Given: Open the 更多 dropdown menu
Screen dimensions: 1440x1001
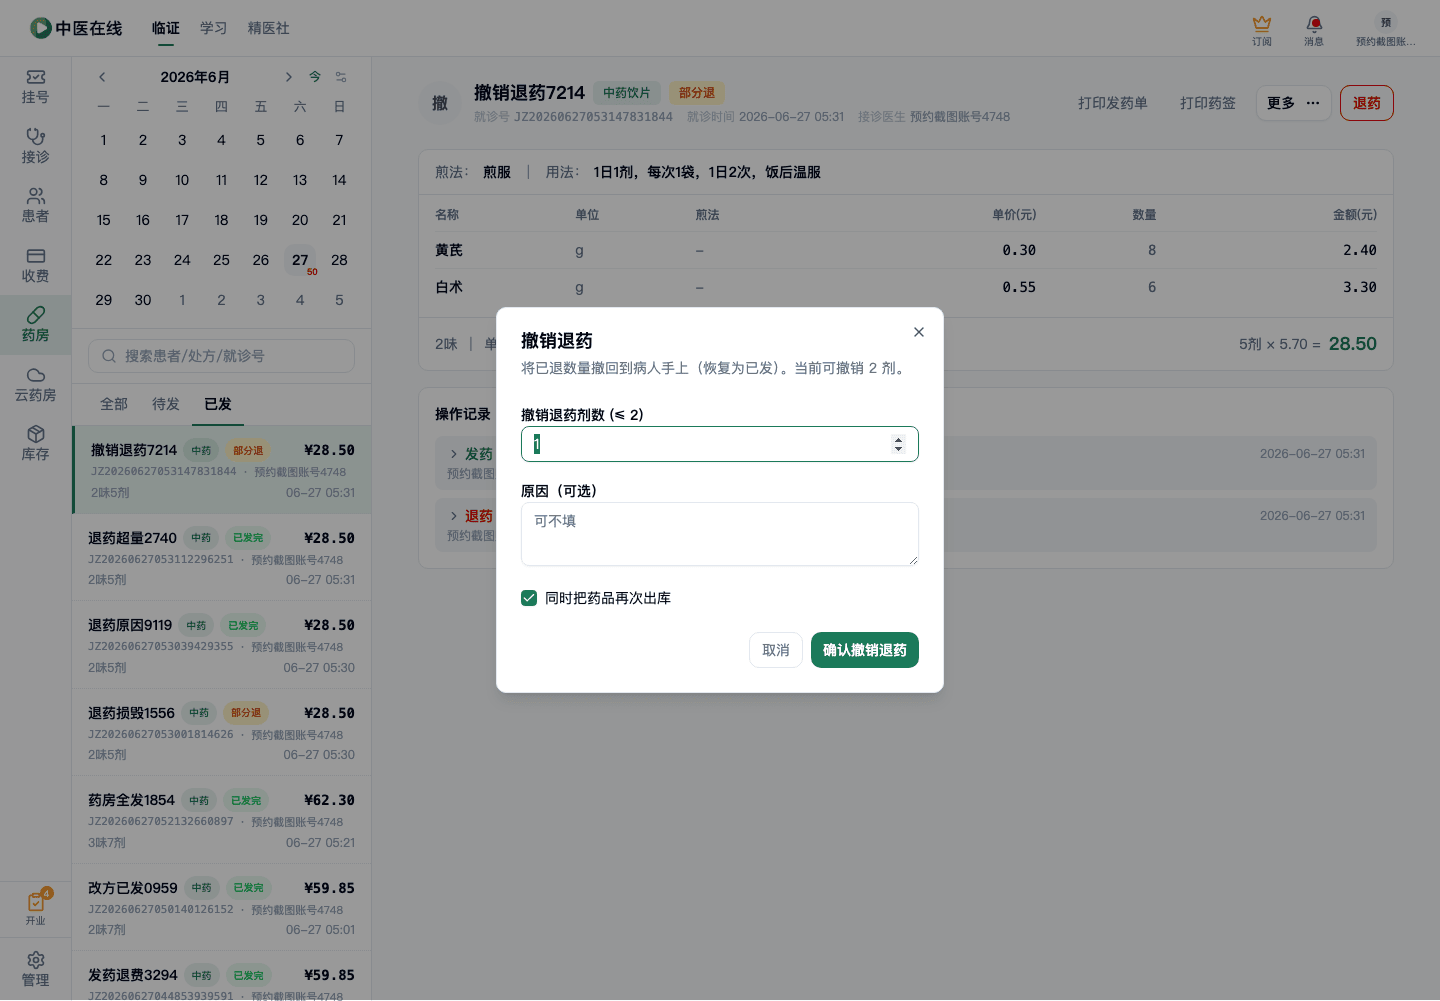Looking at the screenshot, I should coord(1293,103).
